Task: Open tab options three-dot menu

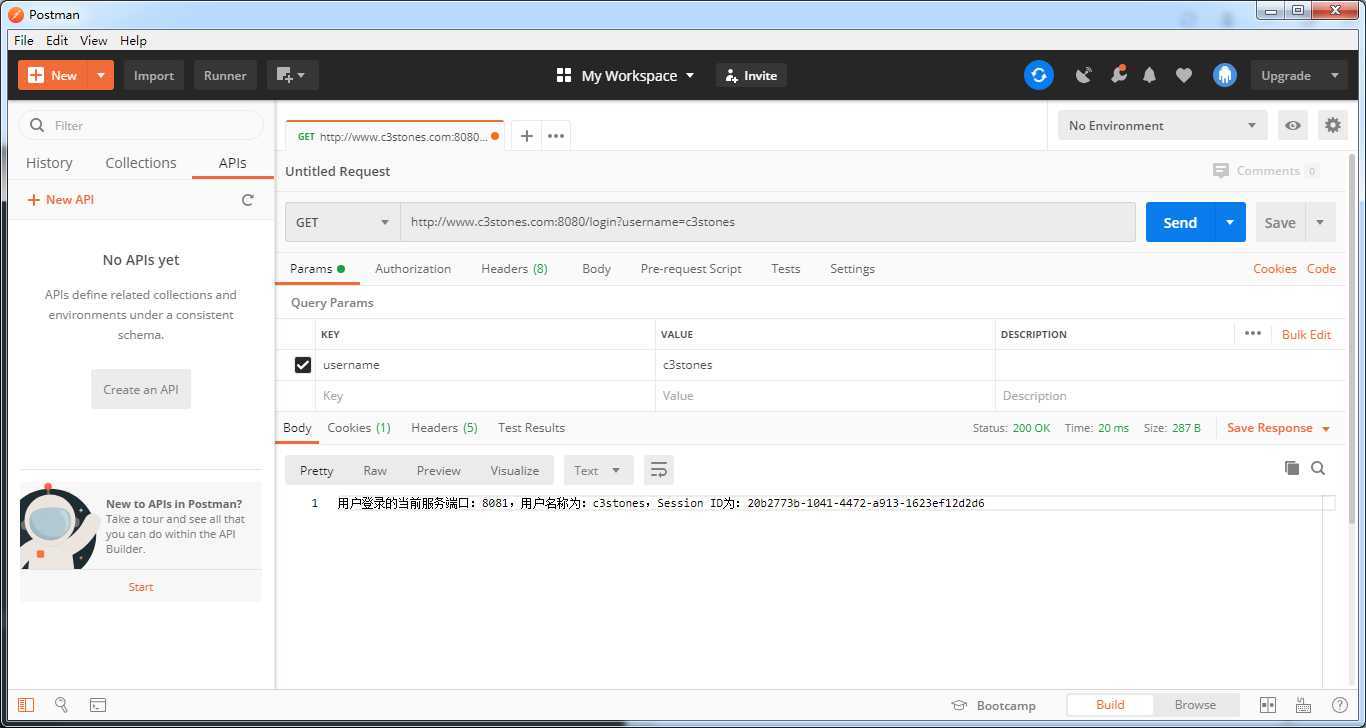Action: 556,136
